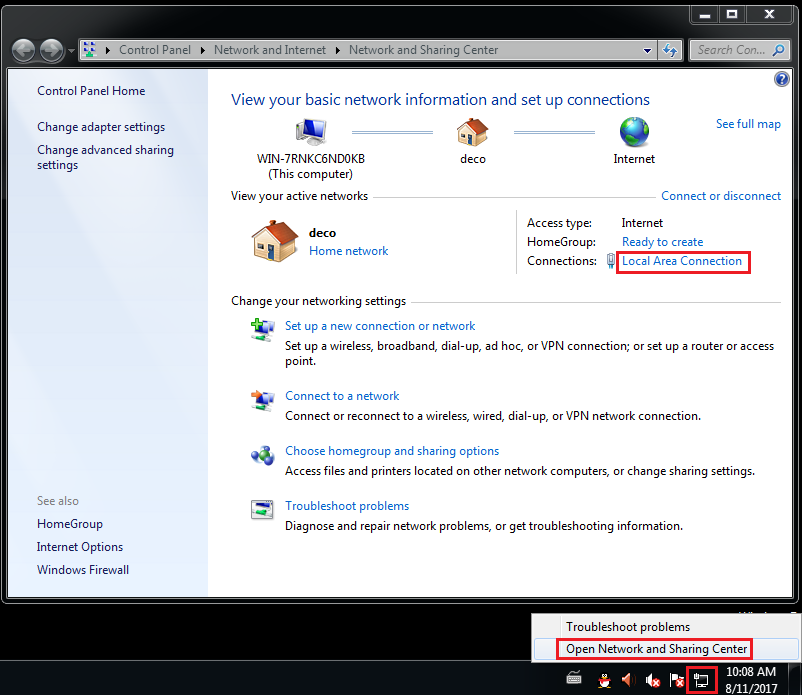Viewport: 802px width, 695px height.
Task: Click the Troubleshoot problems monitor icon
Action: [x=261, y=510]
